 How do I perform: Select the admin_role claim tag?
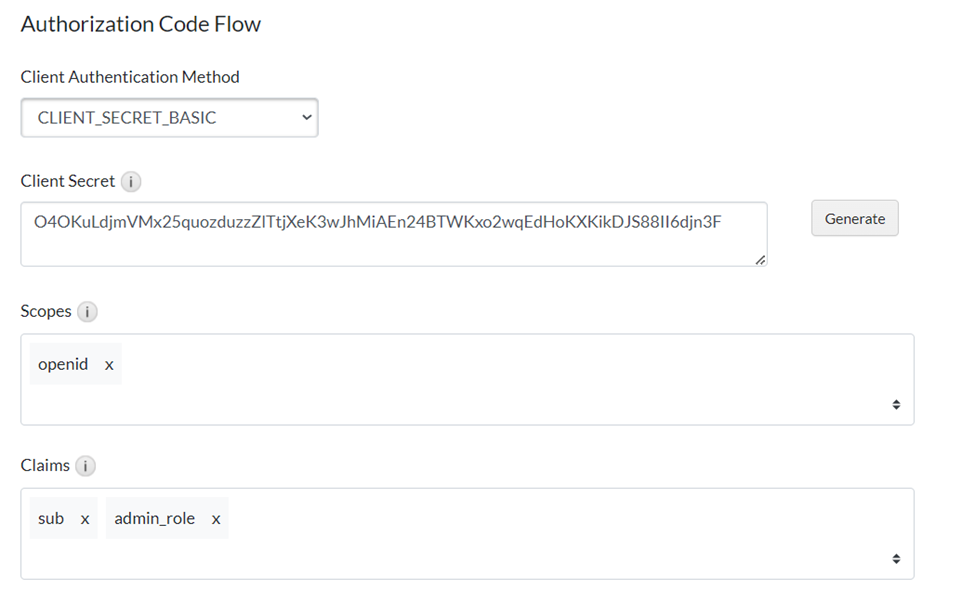[155, 519]
